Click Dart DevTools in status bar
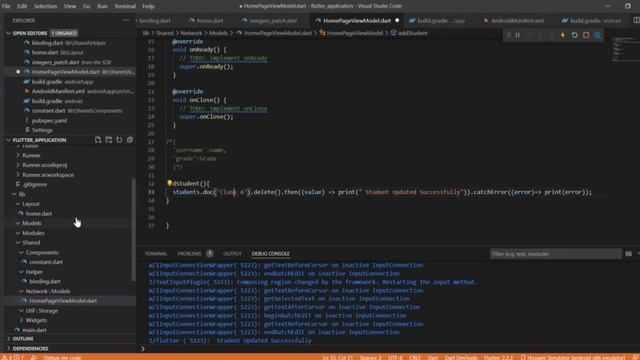Screen dimensions: 640x360 (461, 357)
